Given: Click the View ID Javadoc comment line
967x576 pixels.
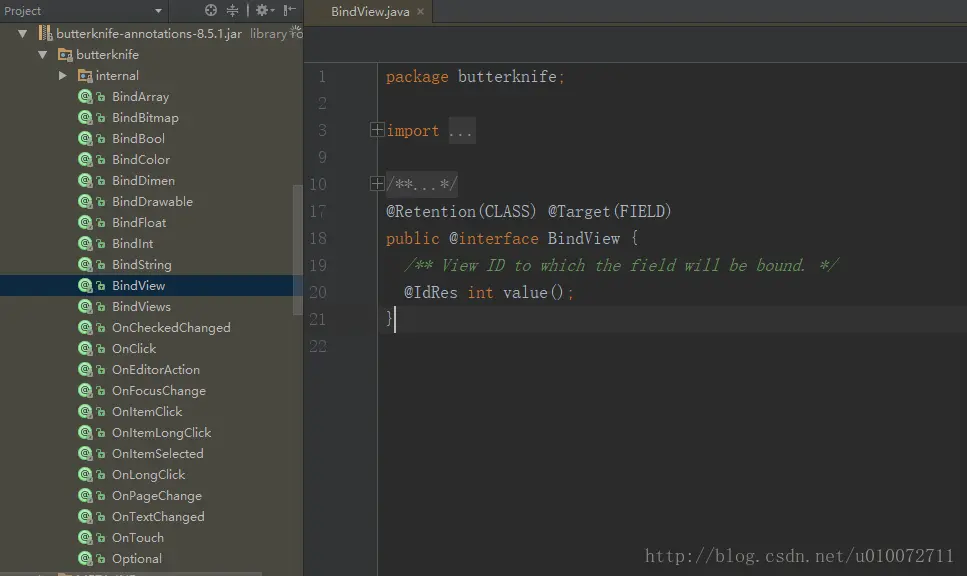Looking at the screenshot, I should click(620, 265).
